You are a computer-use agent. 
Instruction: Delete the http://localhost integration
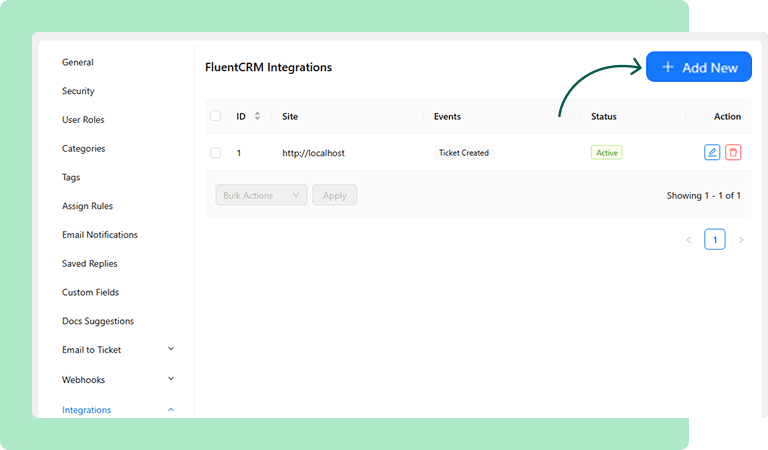(x=733, y=152)
